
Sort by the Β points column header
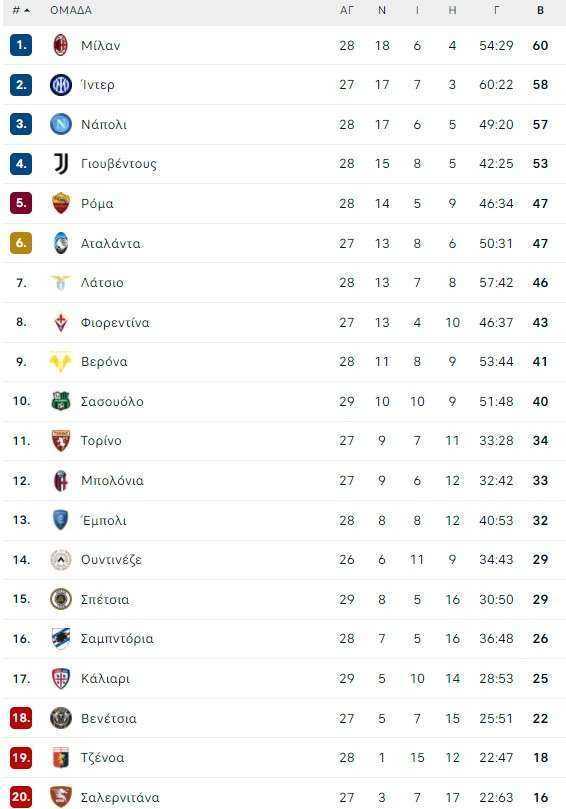point(540,10)
